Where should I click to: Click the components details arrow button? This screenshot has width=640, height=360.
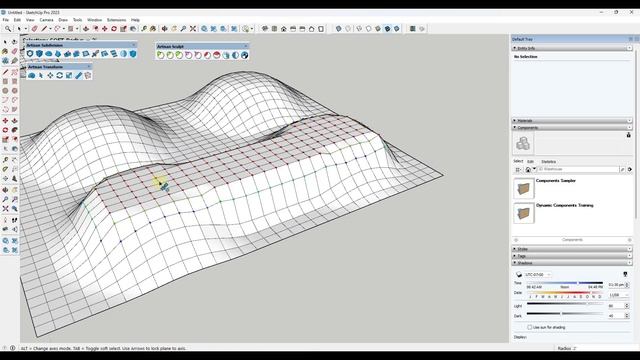point(630,169)
